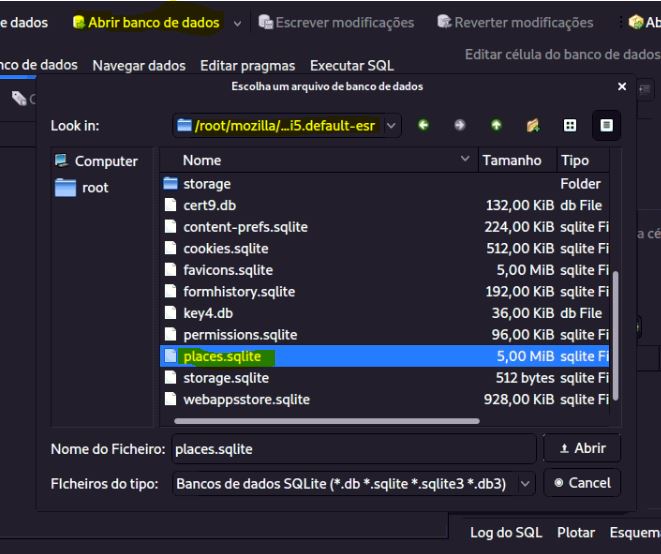The height and width of the screenshot is (554, 661).
Task: Click the Create New Folder icon
Action: [531, 126]
